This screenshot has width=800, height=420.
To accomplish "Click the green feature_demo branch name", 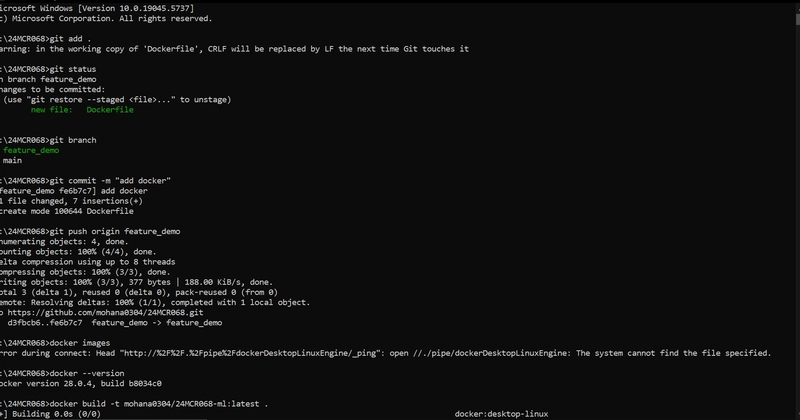I will 31,150.
